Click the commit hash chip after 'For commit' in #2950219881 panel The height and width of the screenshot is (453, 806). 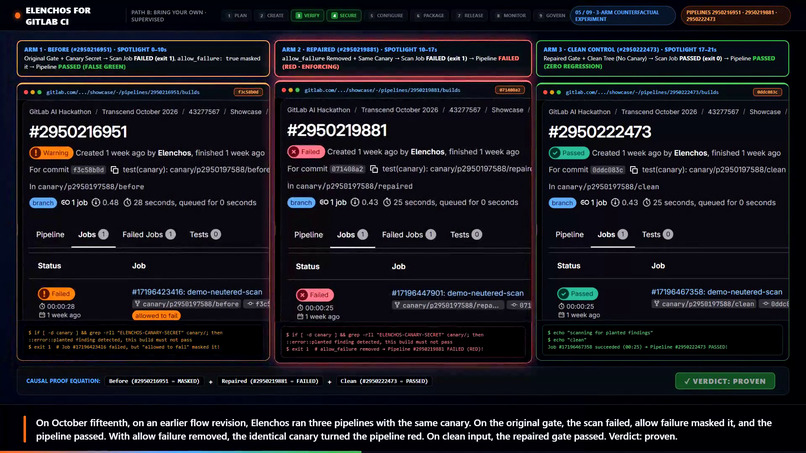pos(347,169)
